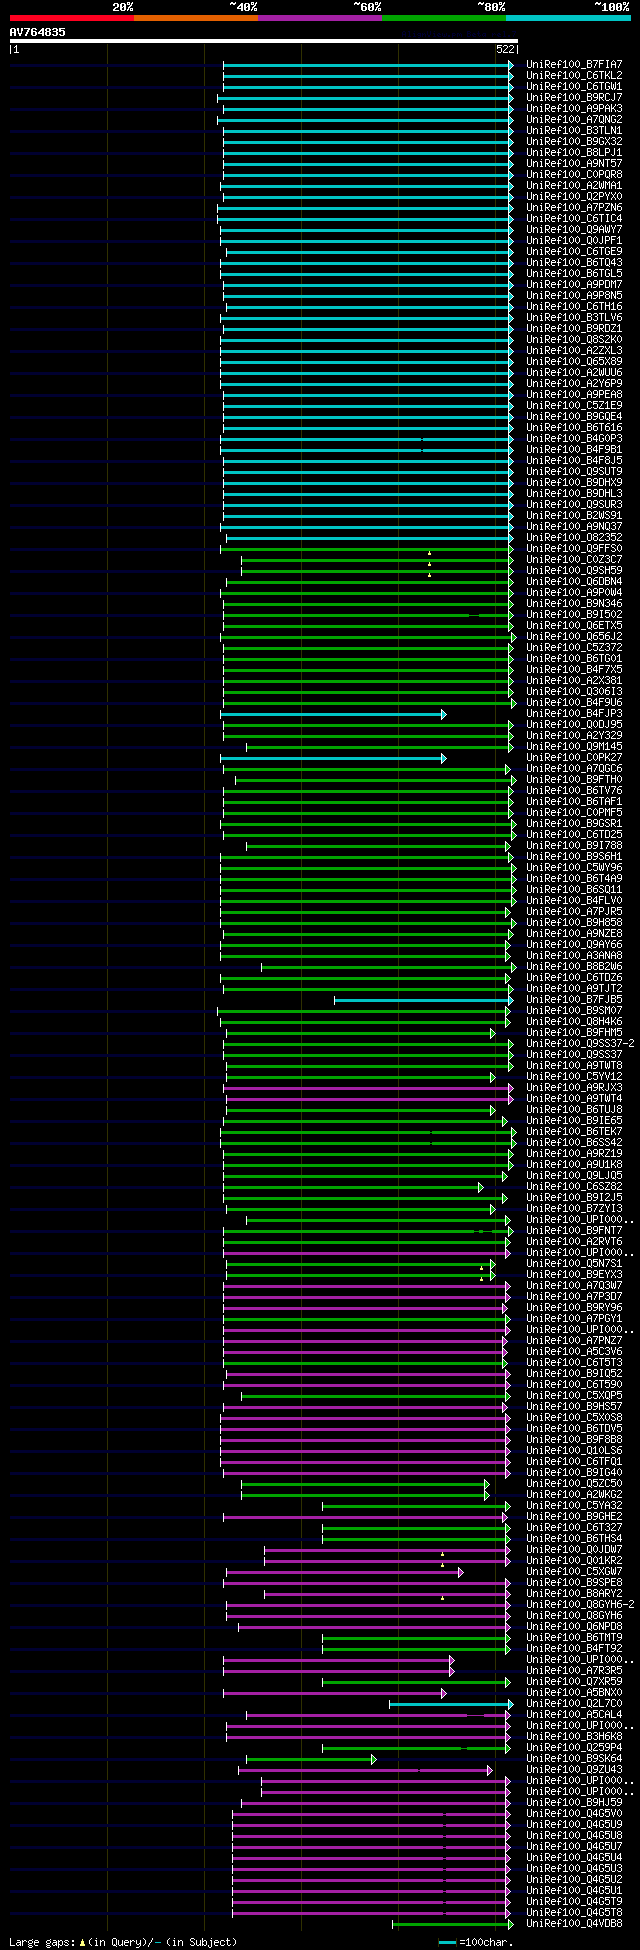Select the UniRef100_A7R3R5 label
The image size is (640, 1950).
(574, 1670)
